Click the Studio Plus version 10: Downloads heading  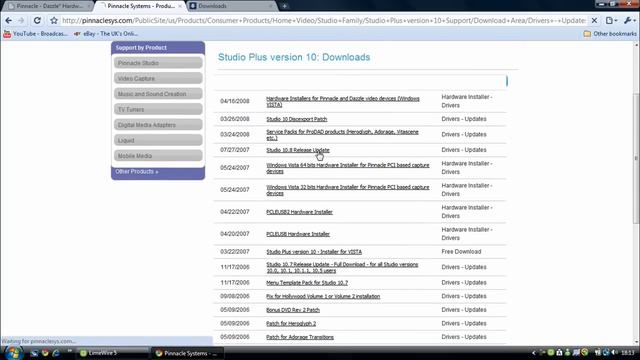coord(294,57)
